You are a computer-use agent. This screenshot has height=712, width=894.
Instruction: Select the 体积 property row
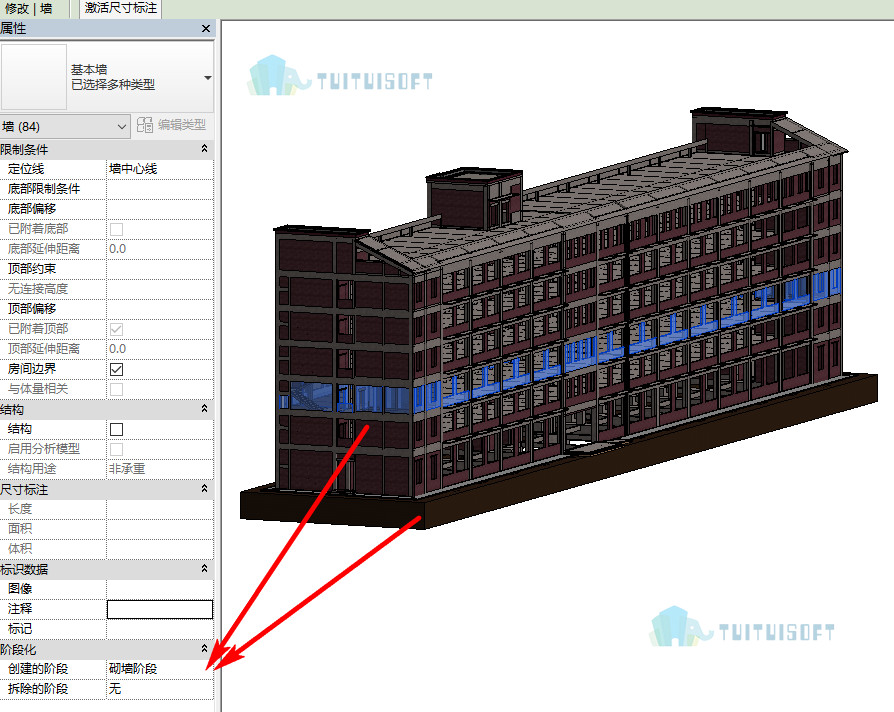coord(107,548)
